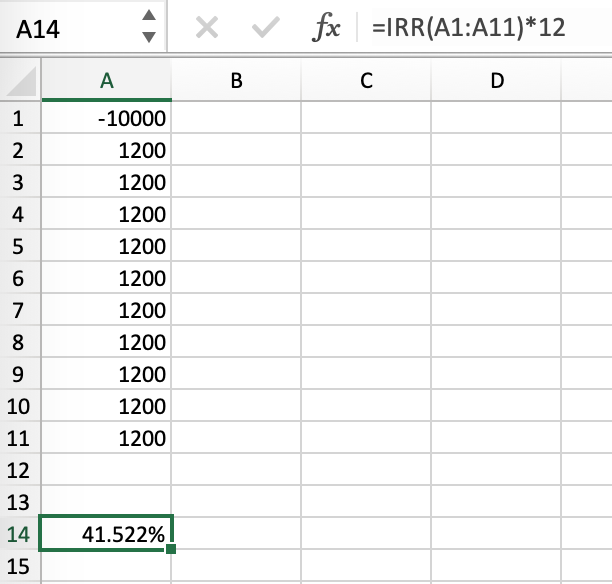The width and height of the screenshot is (612, 584).
Task: Click empty cell A12
Action: click(106, 470)
